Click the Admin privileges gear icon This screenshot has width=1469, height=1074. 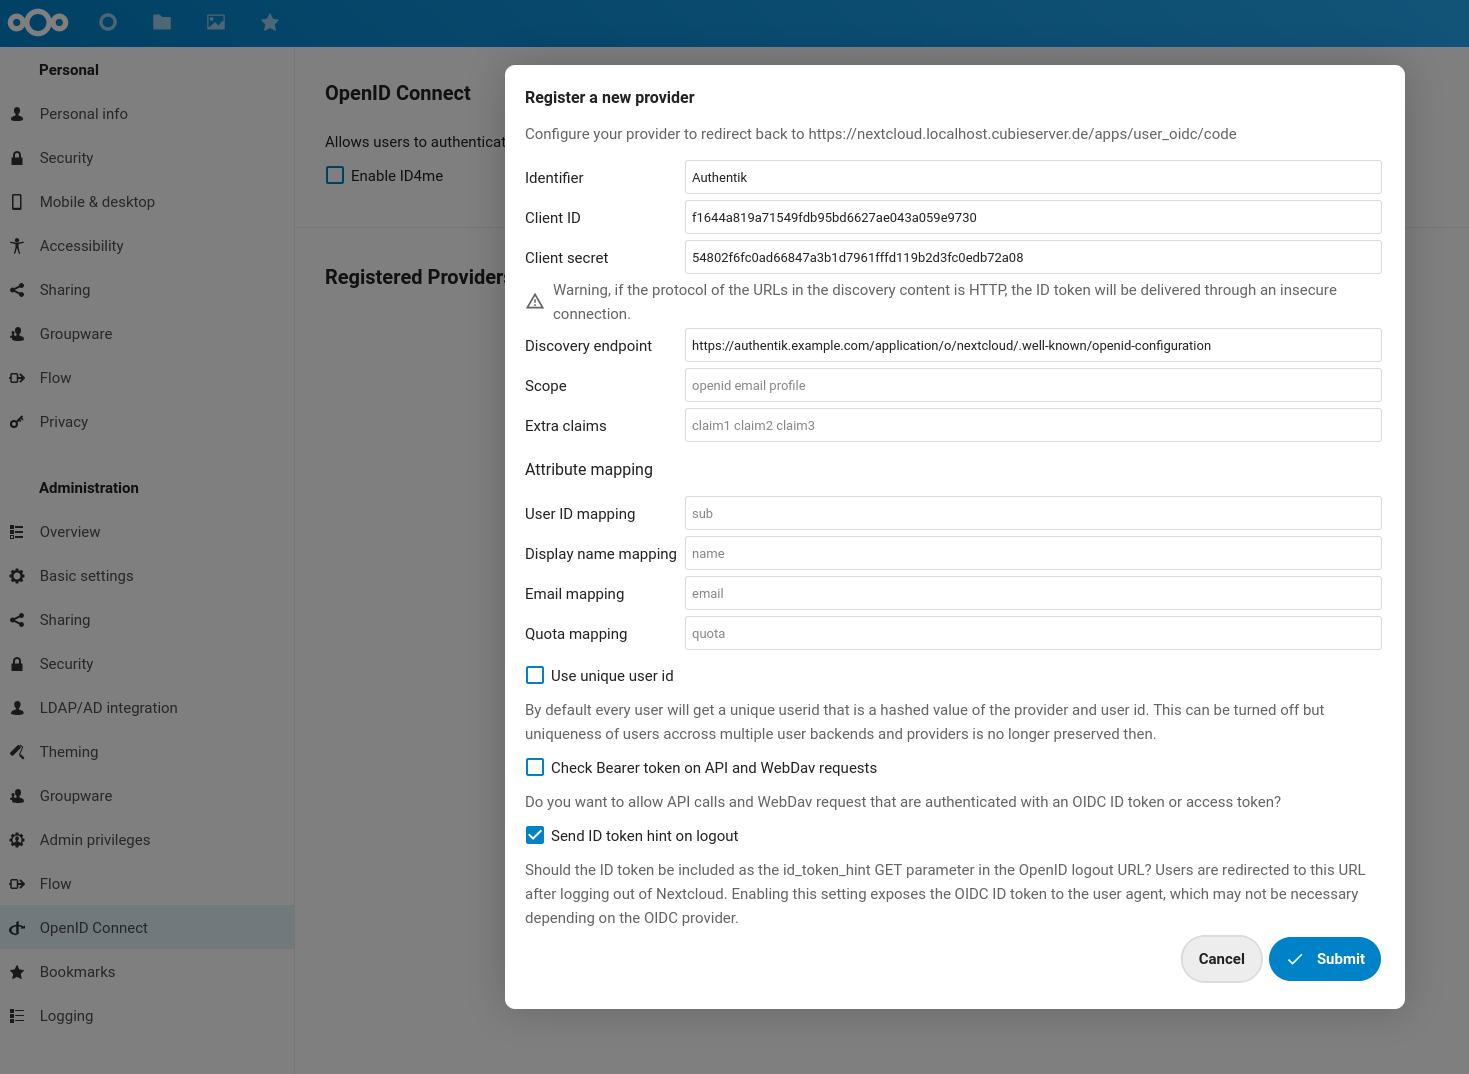click(17, 840)
